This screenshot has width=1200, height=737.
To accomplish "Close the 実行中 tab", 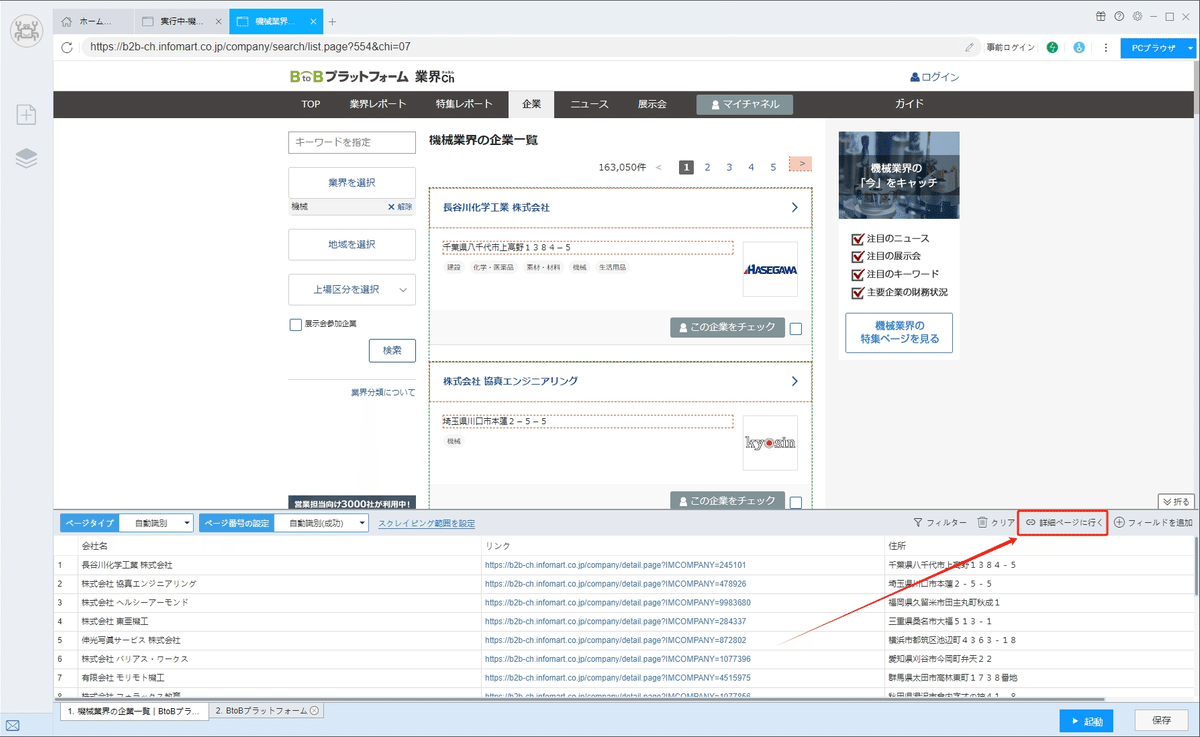I will pos(218,21).
